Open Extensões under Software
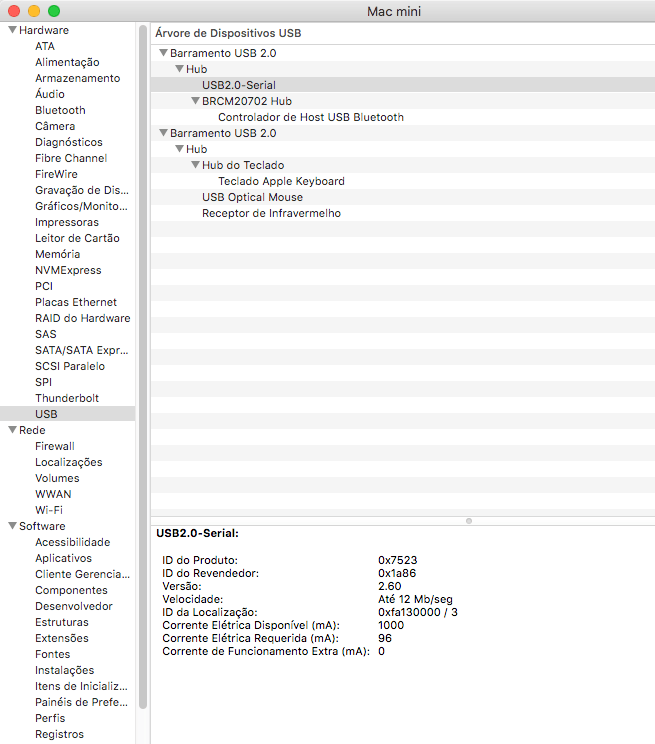 [x=62, y=638]
